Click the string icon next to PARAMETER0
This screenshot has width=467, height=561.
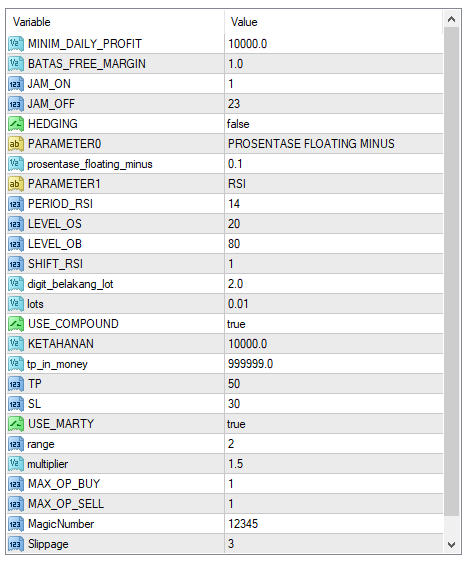(x=16, y=144)
